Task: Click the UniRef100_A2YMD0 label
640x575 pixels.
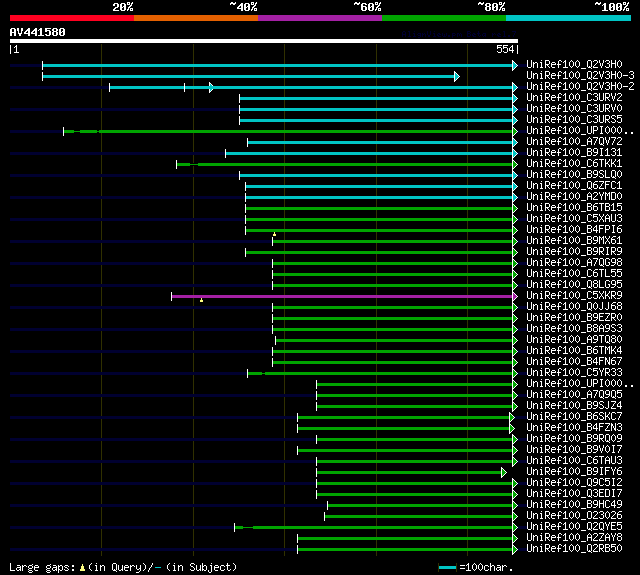Action: click(574, 197)
